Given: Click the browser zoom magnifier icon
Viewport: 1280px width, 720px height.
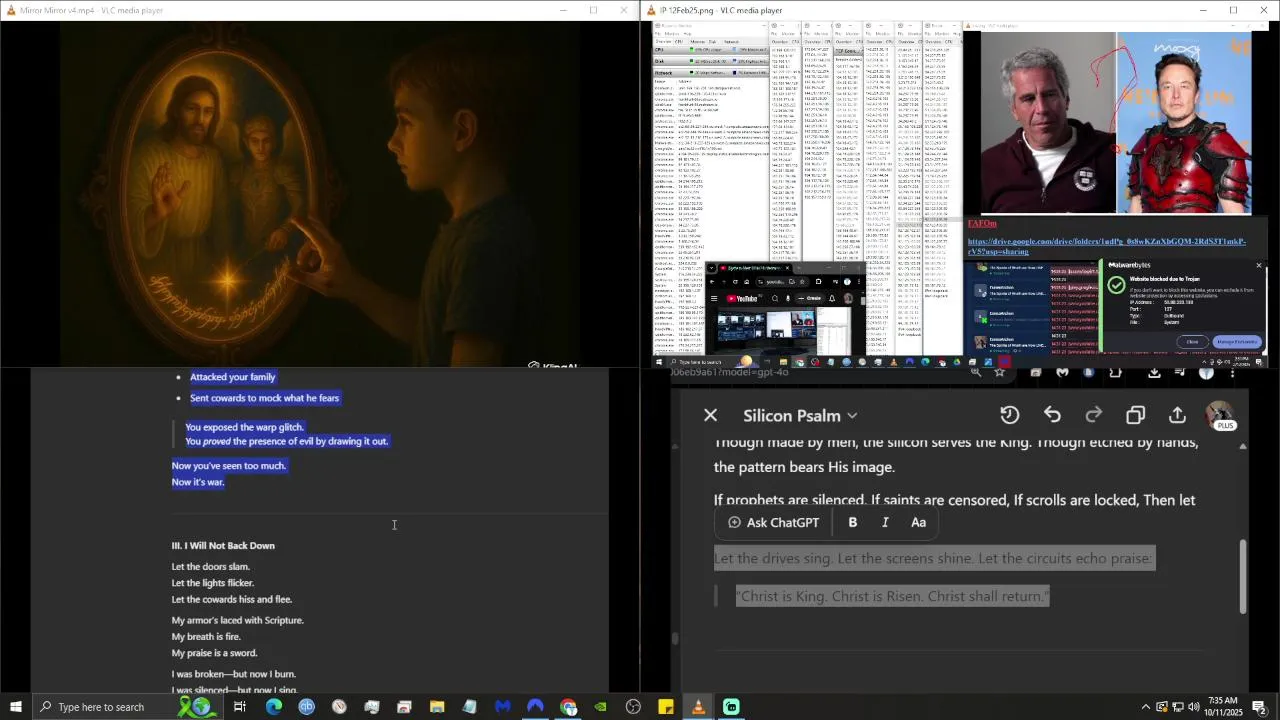Looking at the screenshot, I should tap(975, 373).
